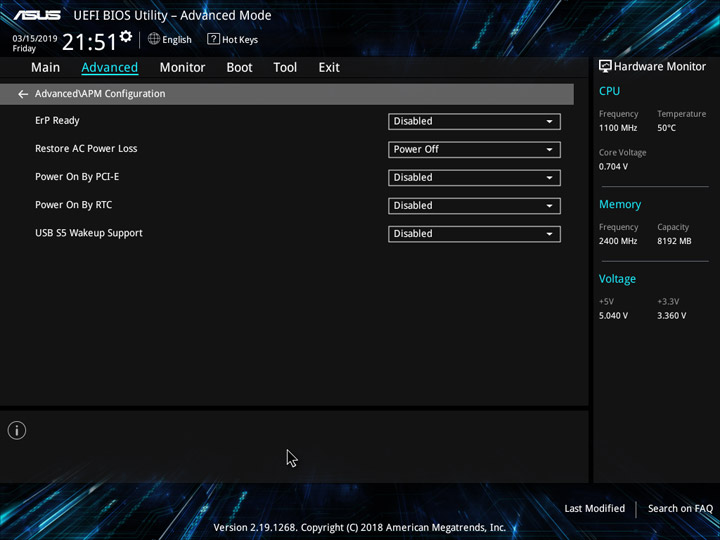Click the back arrow beside Advanced\APM Configuration

23,94
